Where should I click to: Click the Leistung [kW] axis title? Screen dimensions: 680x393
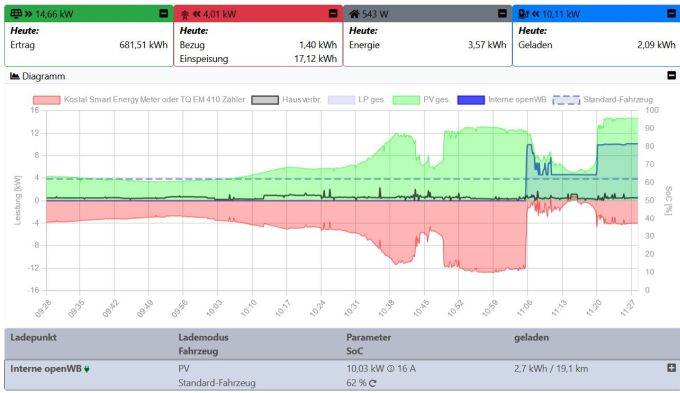point(18,200)
